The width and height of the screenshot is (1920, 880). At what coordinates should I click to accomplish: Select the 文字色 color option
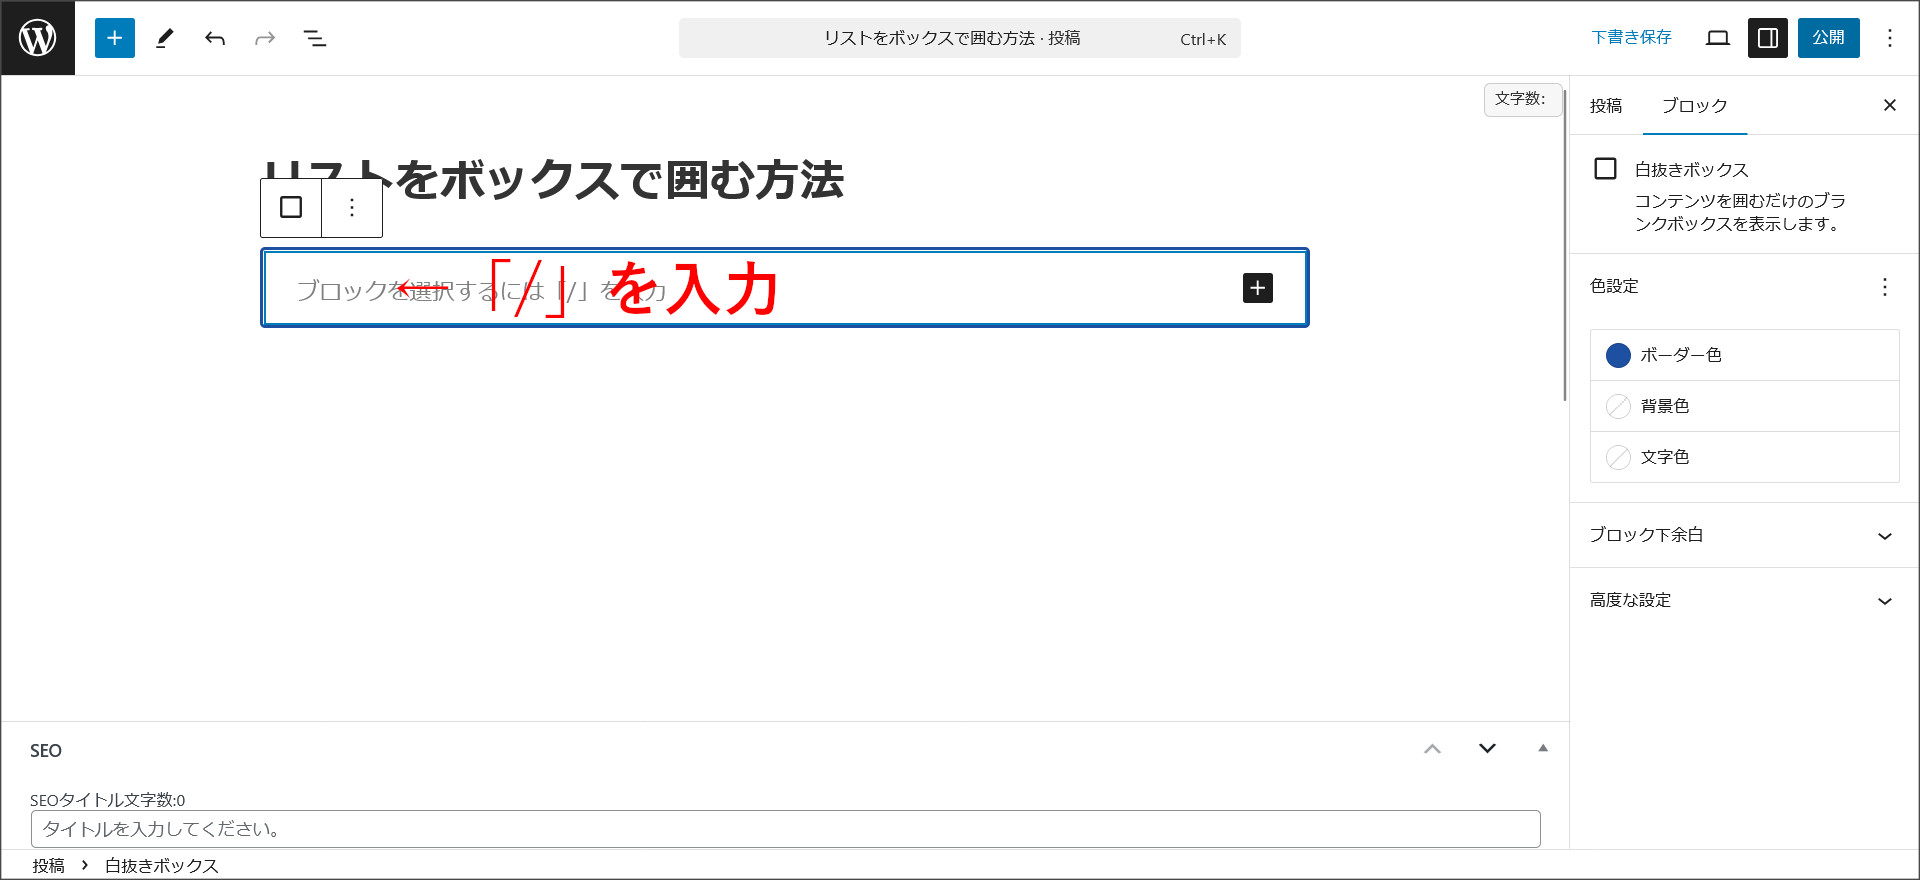pyautogui.click(x=1745, y=457)
